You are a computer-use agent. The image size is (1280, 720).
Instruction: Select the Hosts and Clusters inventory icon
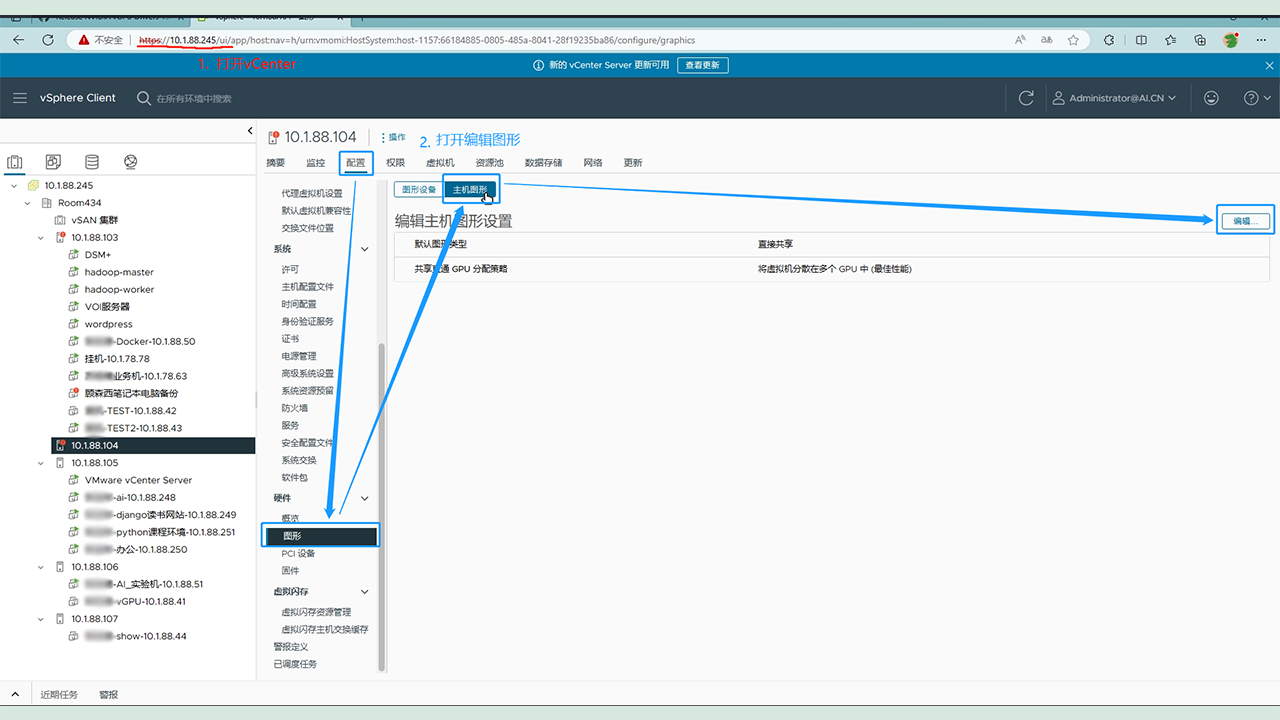[15, 162]
